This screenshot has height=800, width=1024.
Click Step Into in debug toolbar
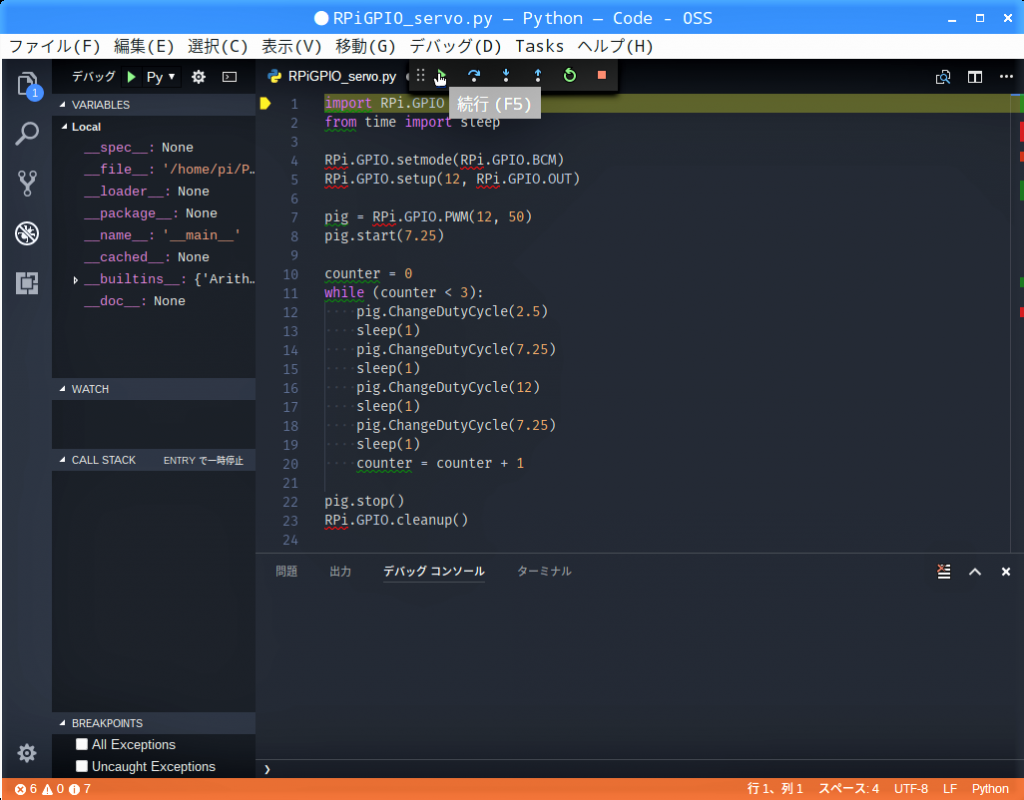(x=505, y=76)
